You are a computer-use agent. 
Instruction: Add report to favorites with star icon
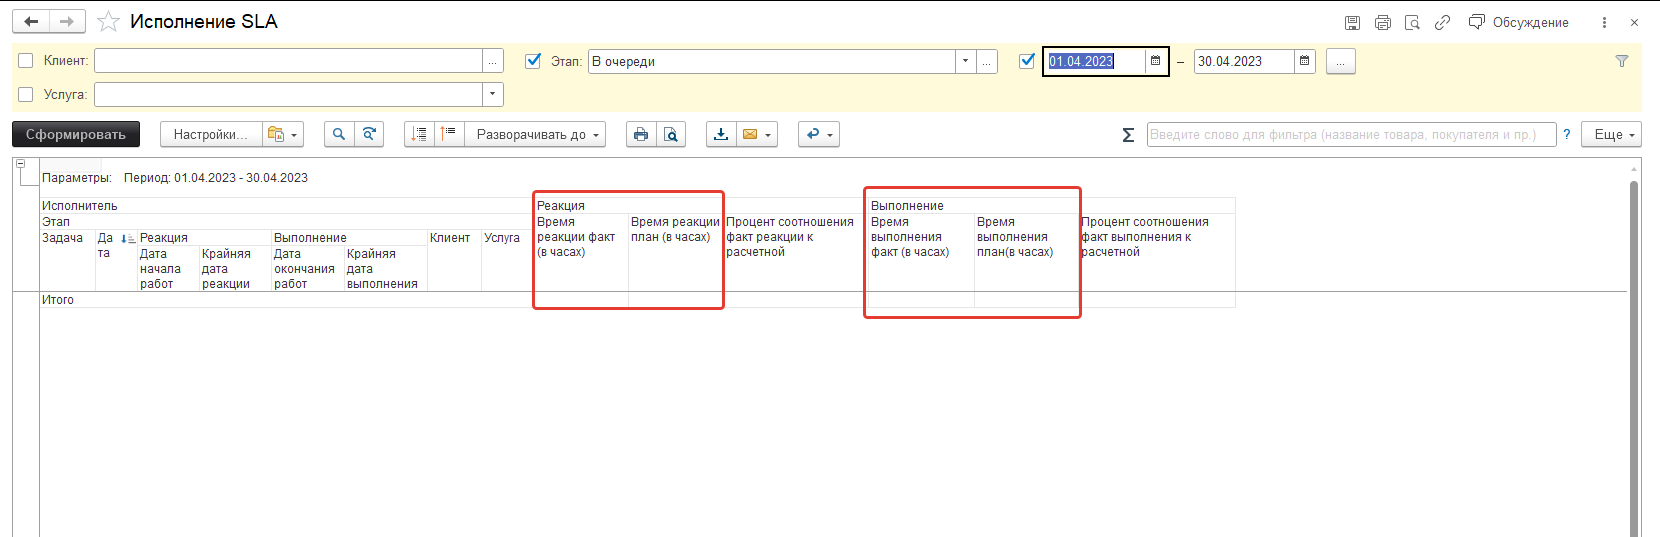pyautogui.click(x=109, y=22)
